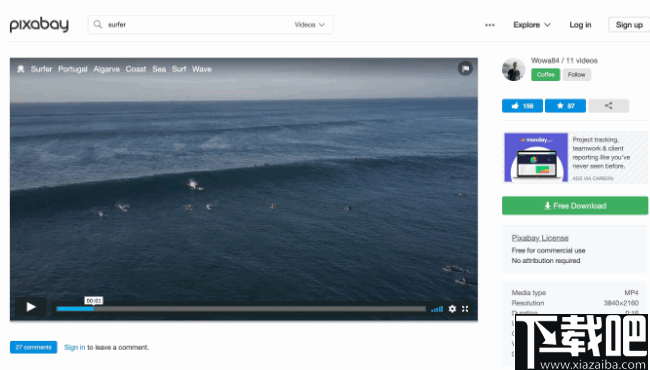Image resolution: width=650 pixels, height=370 pixels.
Task: Click the surfer search input field
Action: (x=198, y=25)
